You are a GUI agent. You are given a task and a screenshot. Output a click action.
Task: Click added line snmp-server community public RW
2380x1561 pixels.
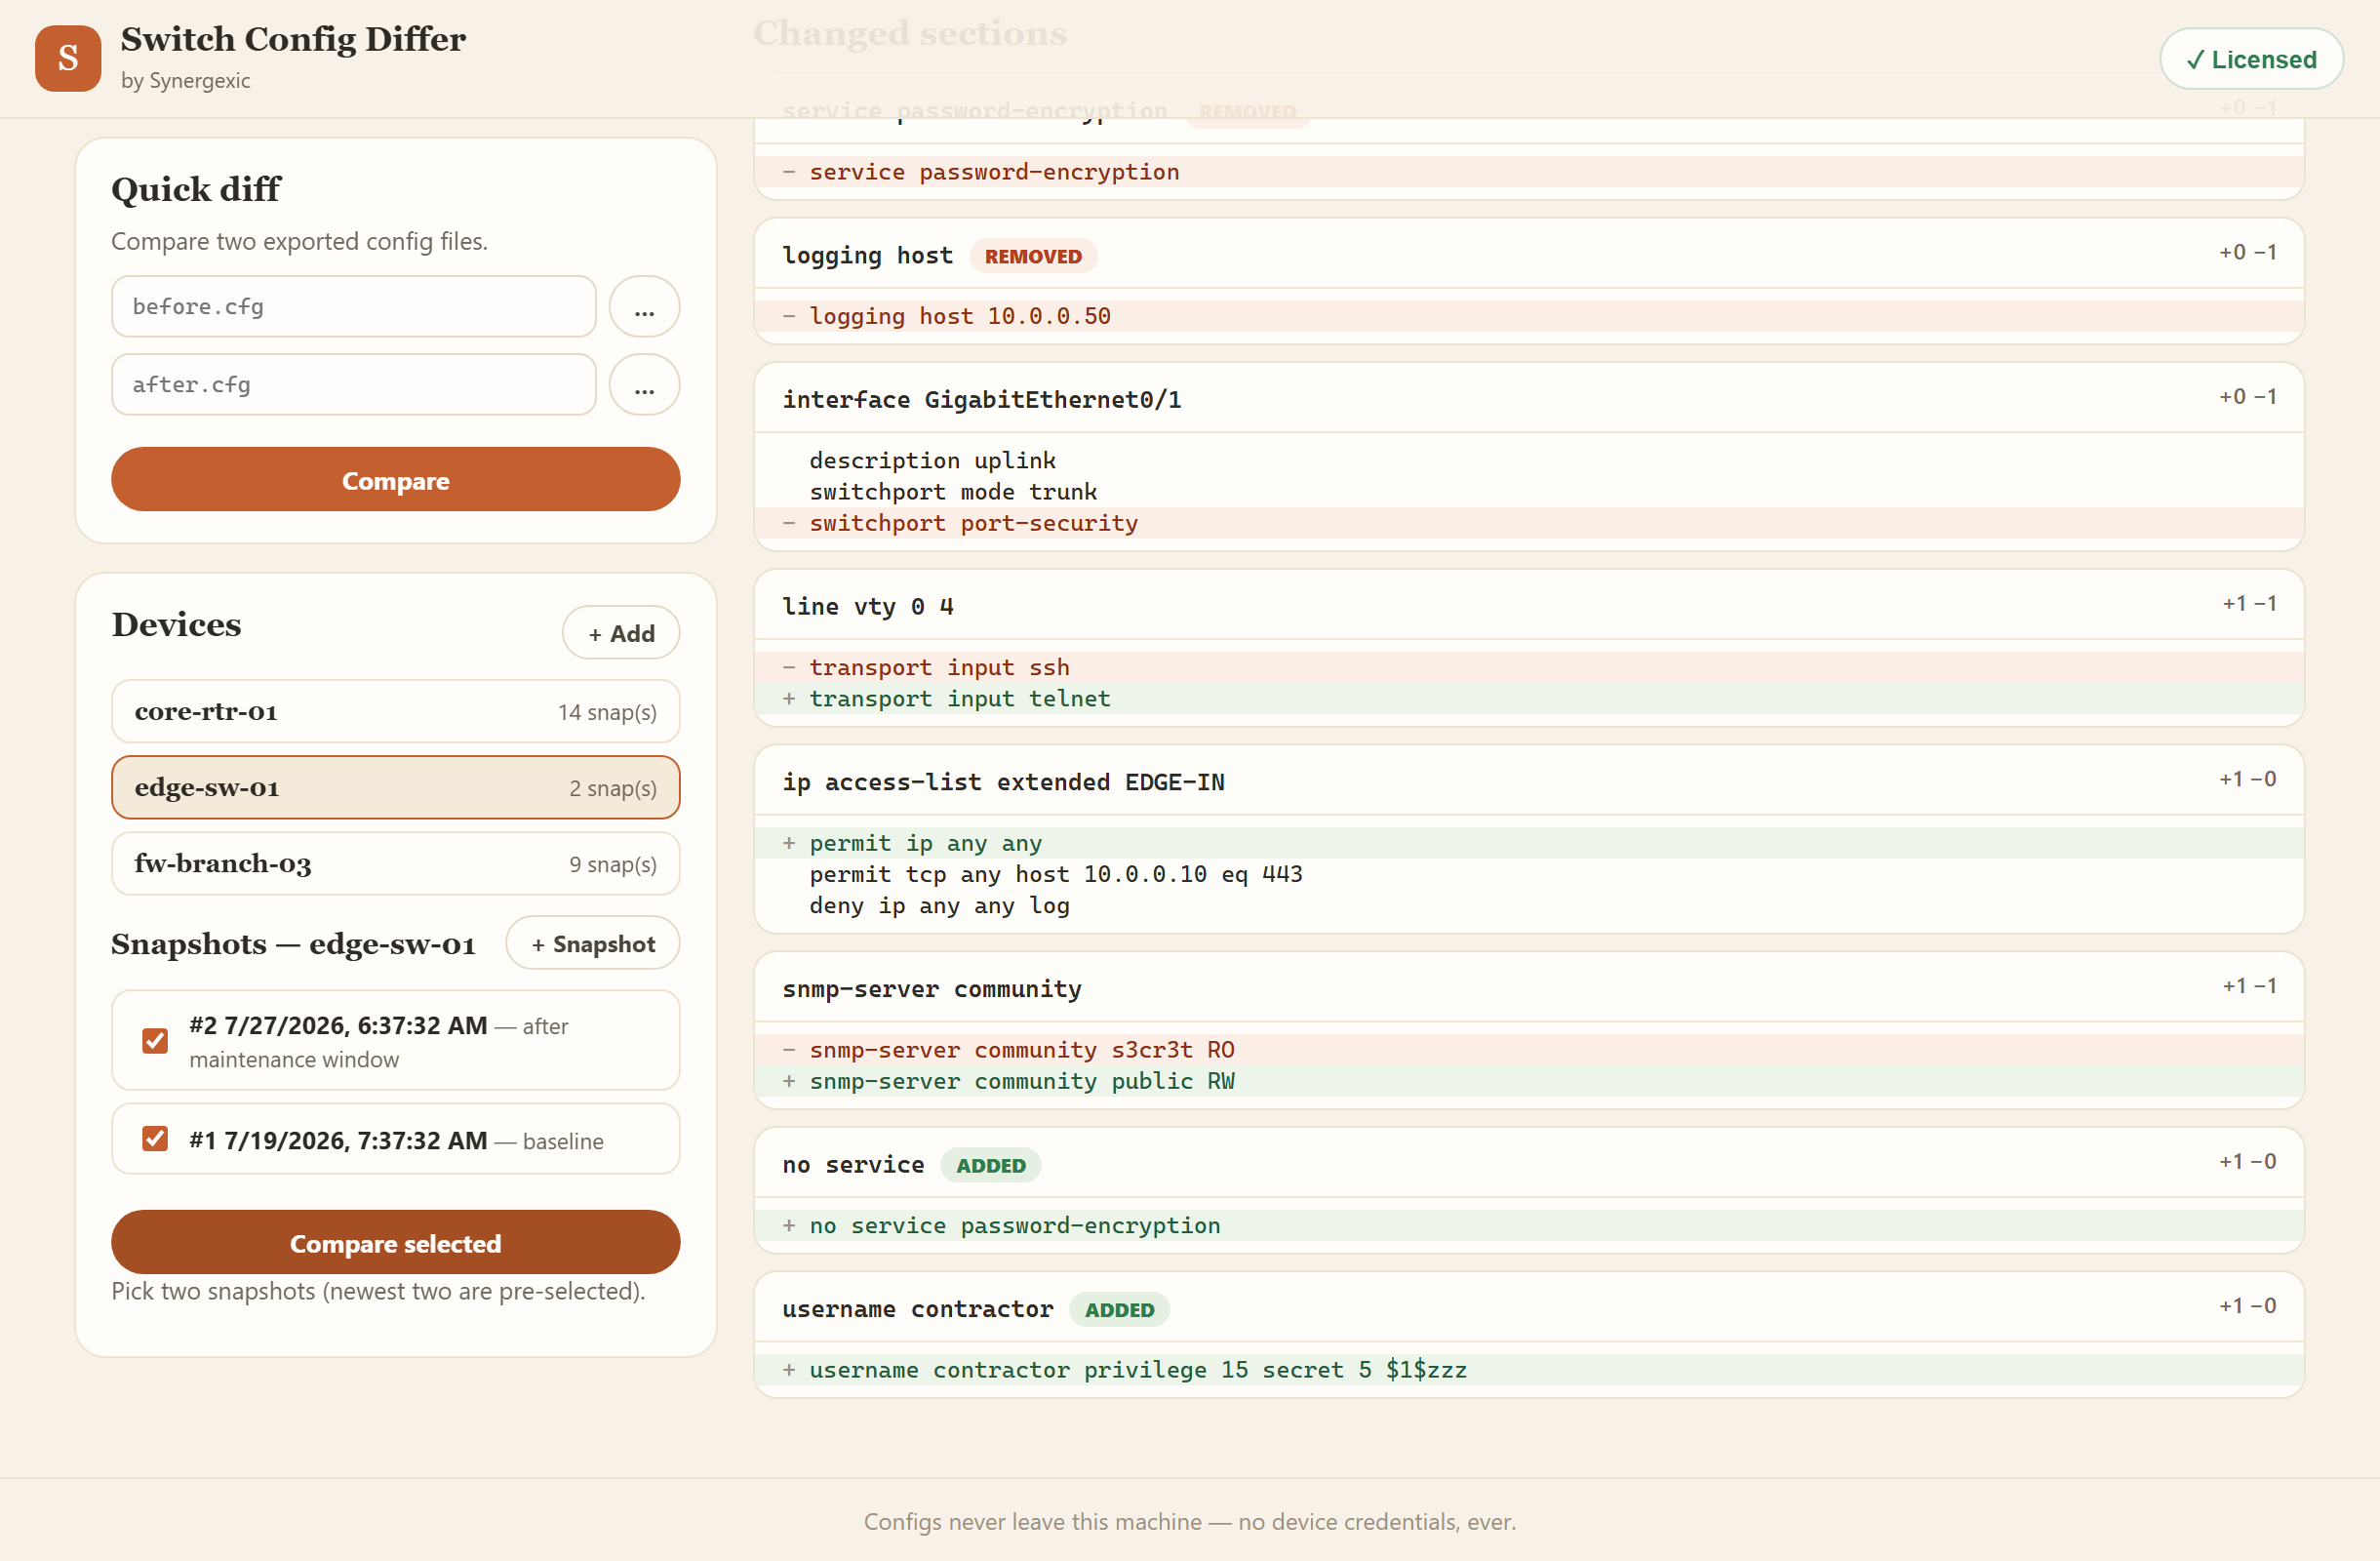pos(1528,1081)
